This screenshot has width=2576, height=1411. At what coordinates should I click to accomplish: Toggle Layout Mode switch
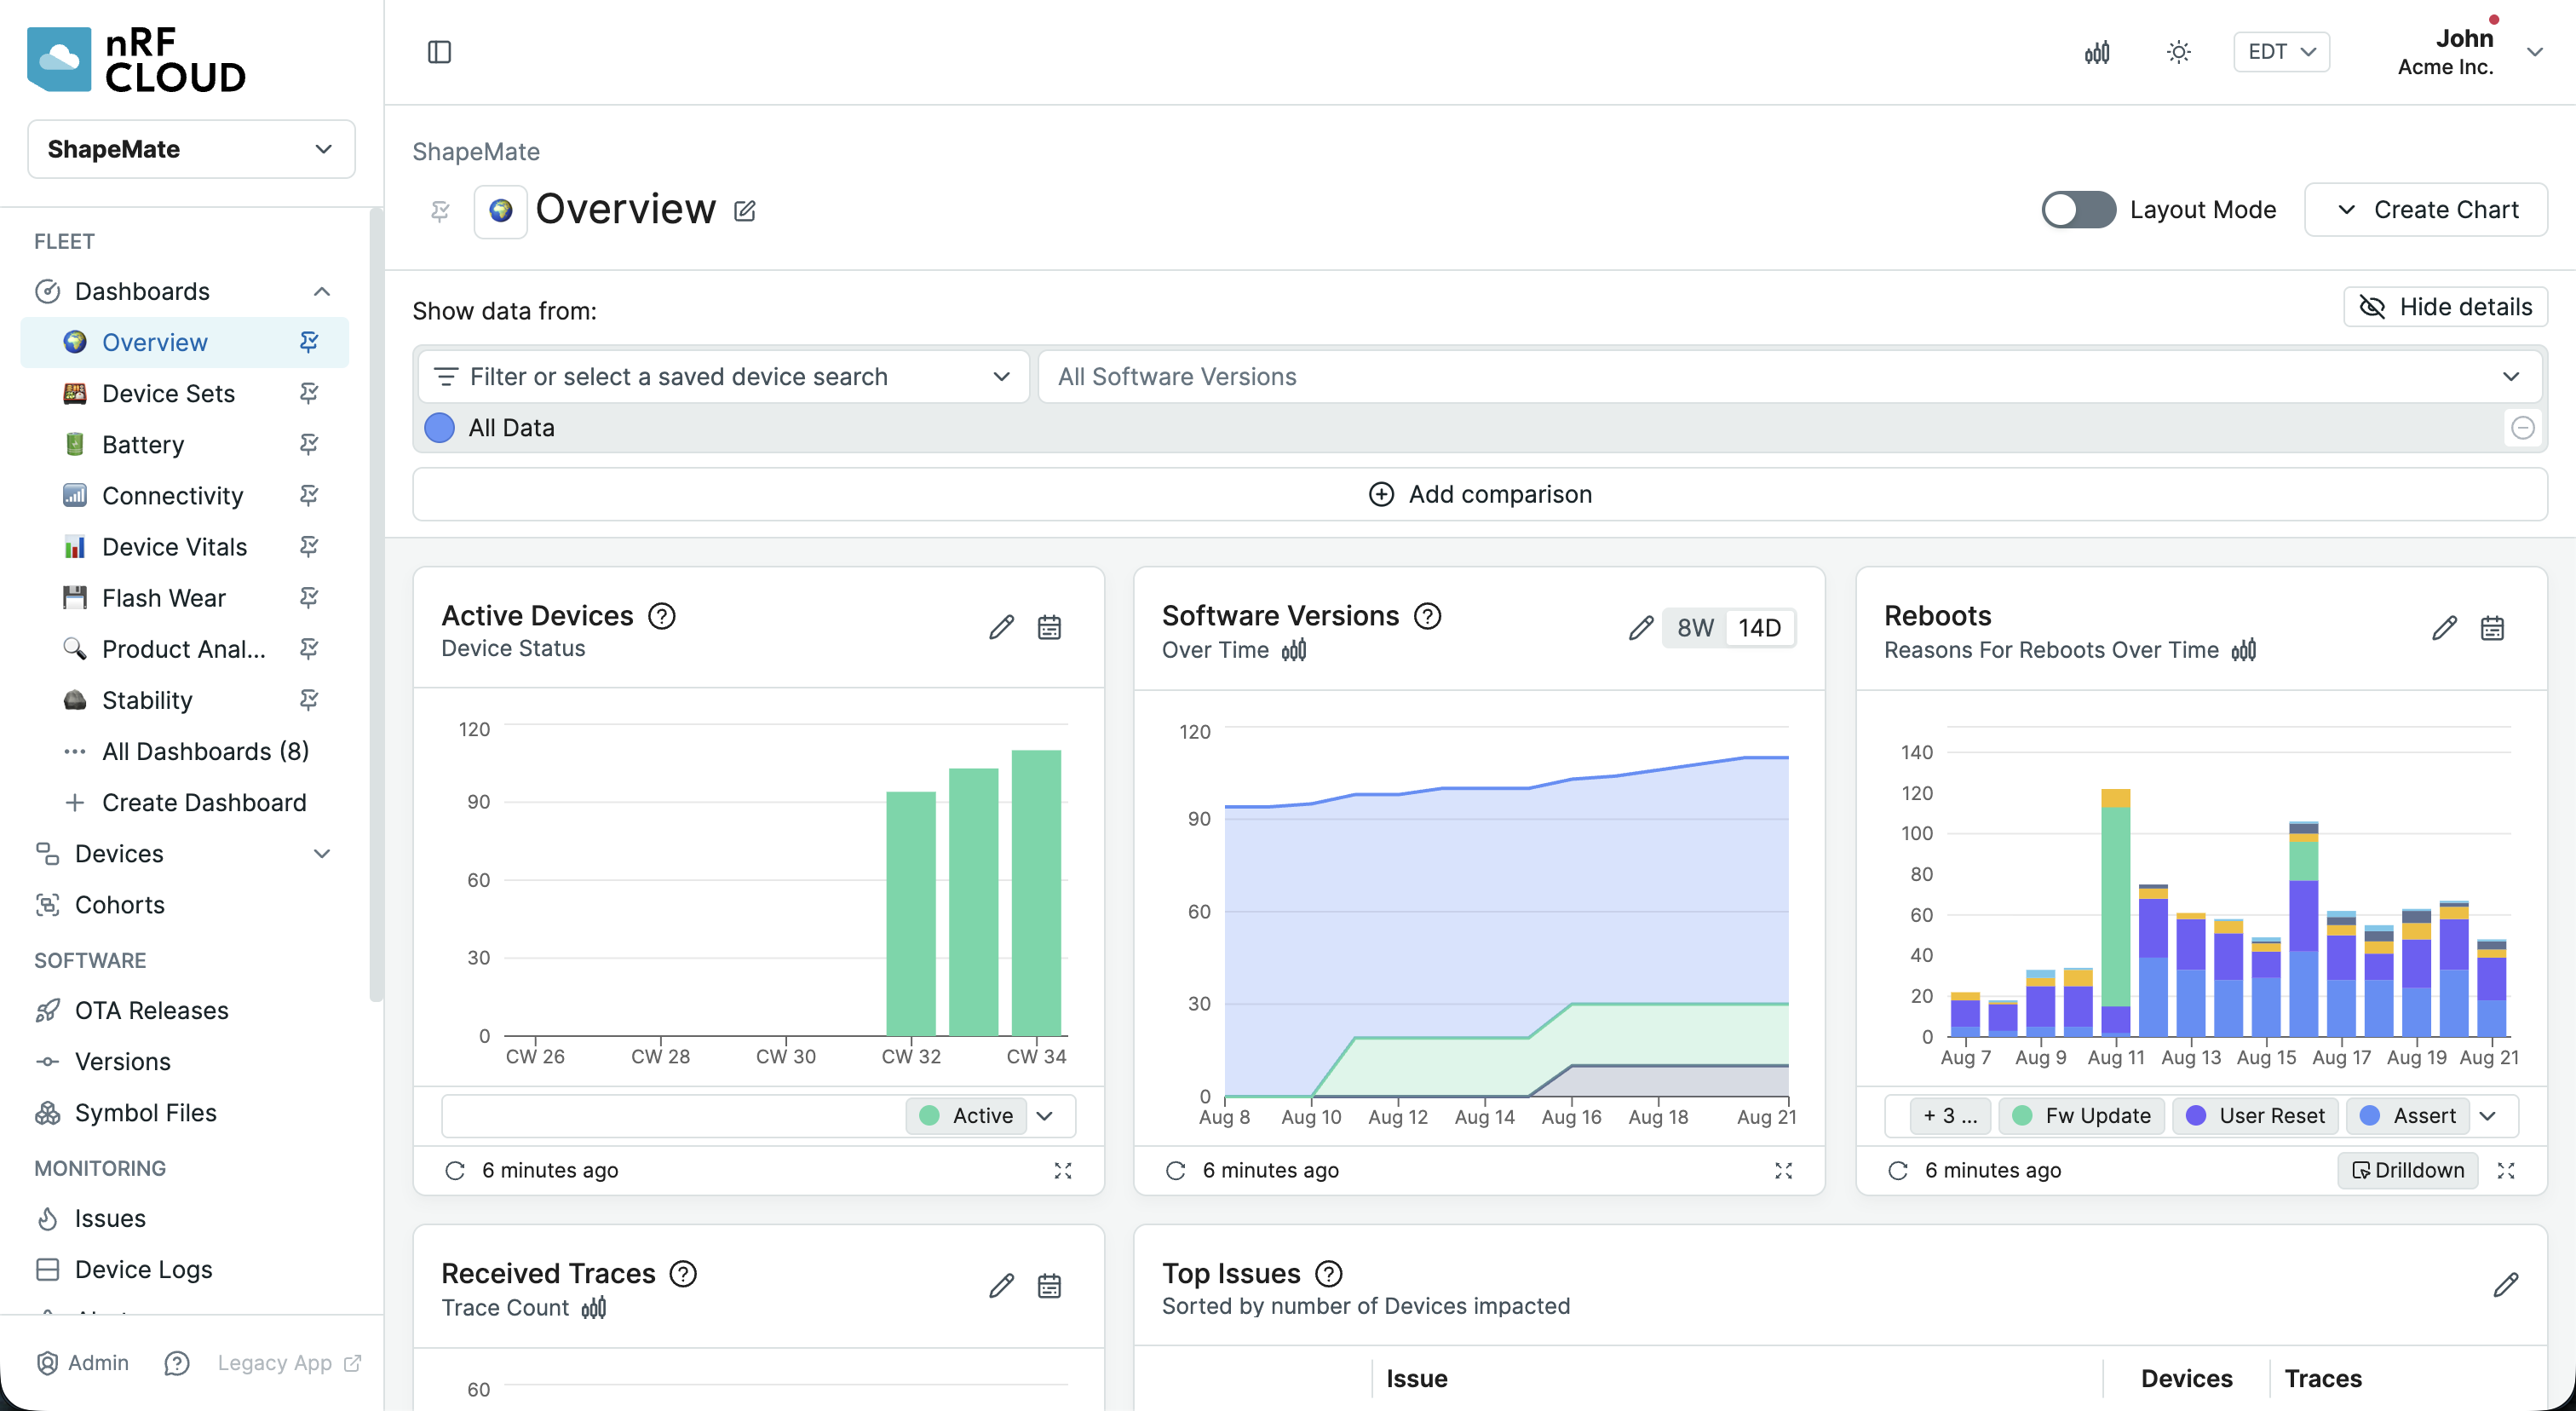pyautogui.click(x=2078, y=210)
